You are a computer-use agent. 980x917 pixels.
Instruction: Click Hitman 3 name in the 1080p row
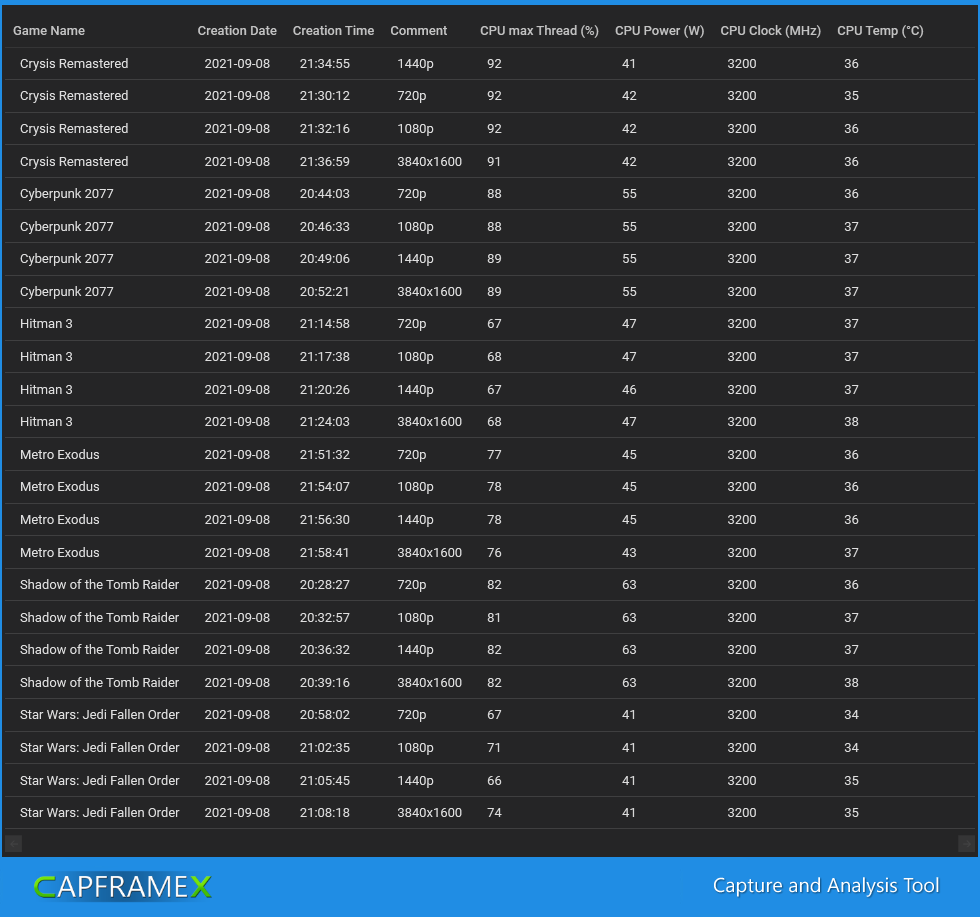46,357
